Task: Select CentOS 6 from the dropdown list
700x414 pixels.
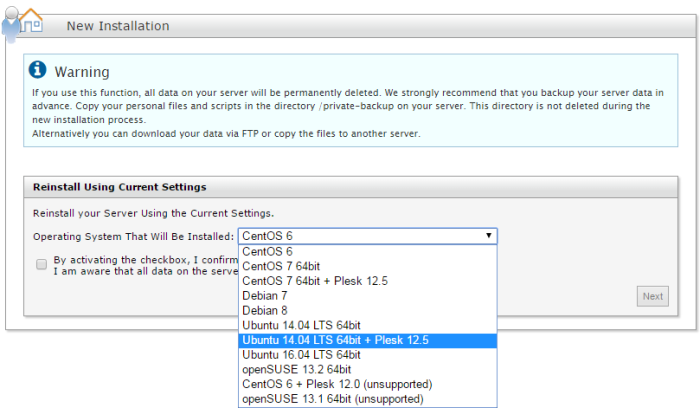Action: (x=267, y=252)
